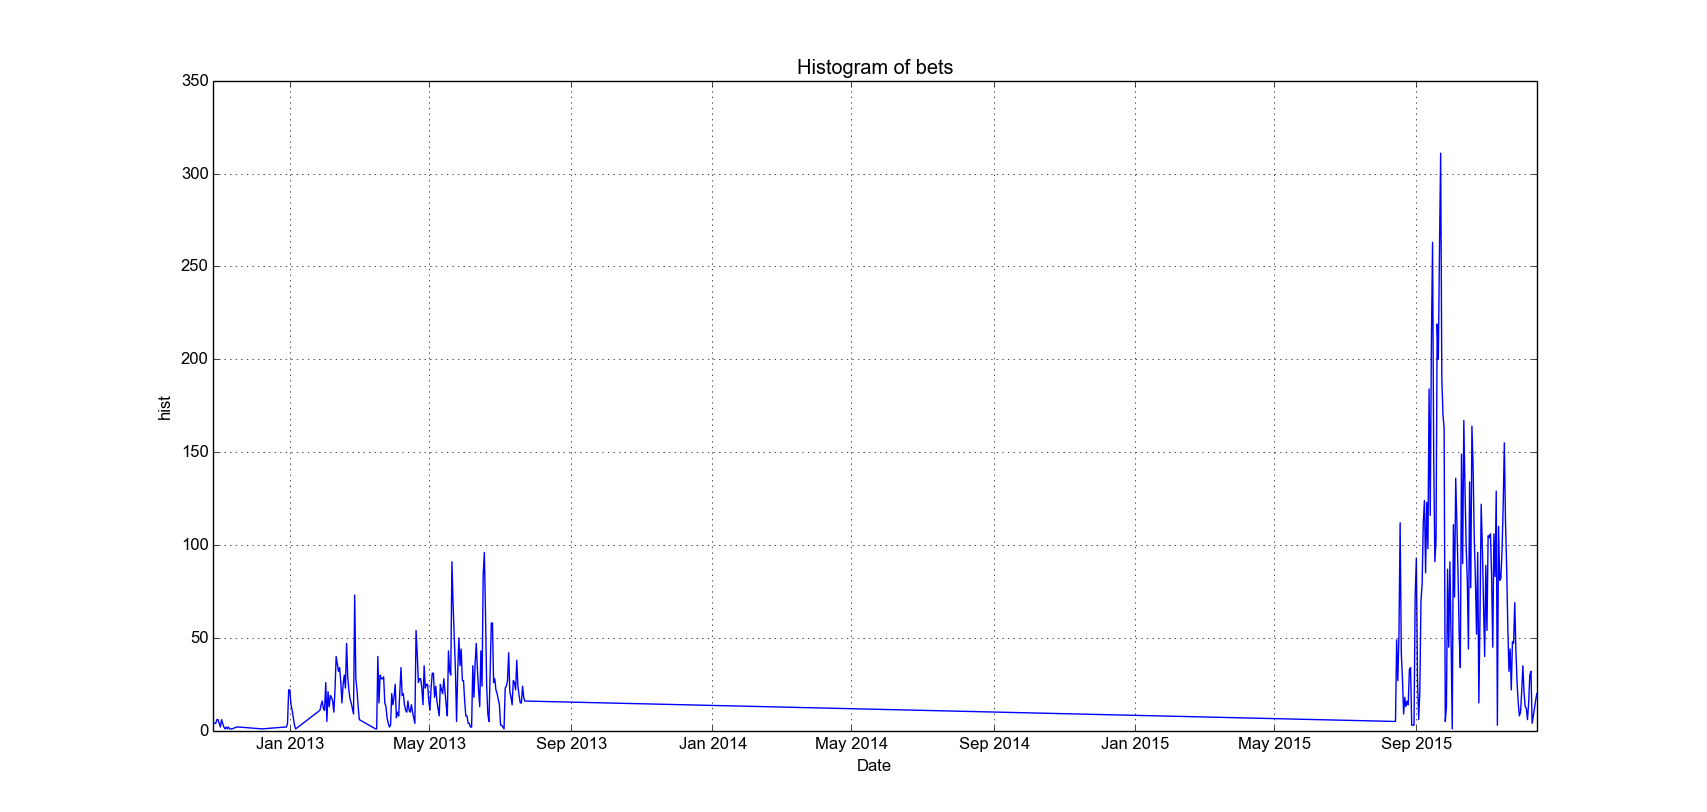1707x812 pixels.
Task: Select the 'Jan 2015' x-axis tick label
Action: pyautogui.click(x=1135, y=743)
